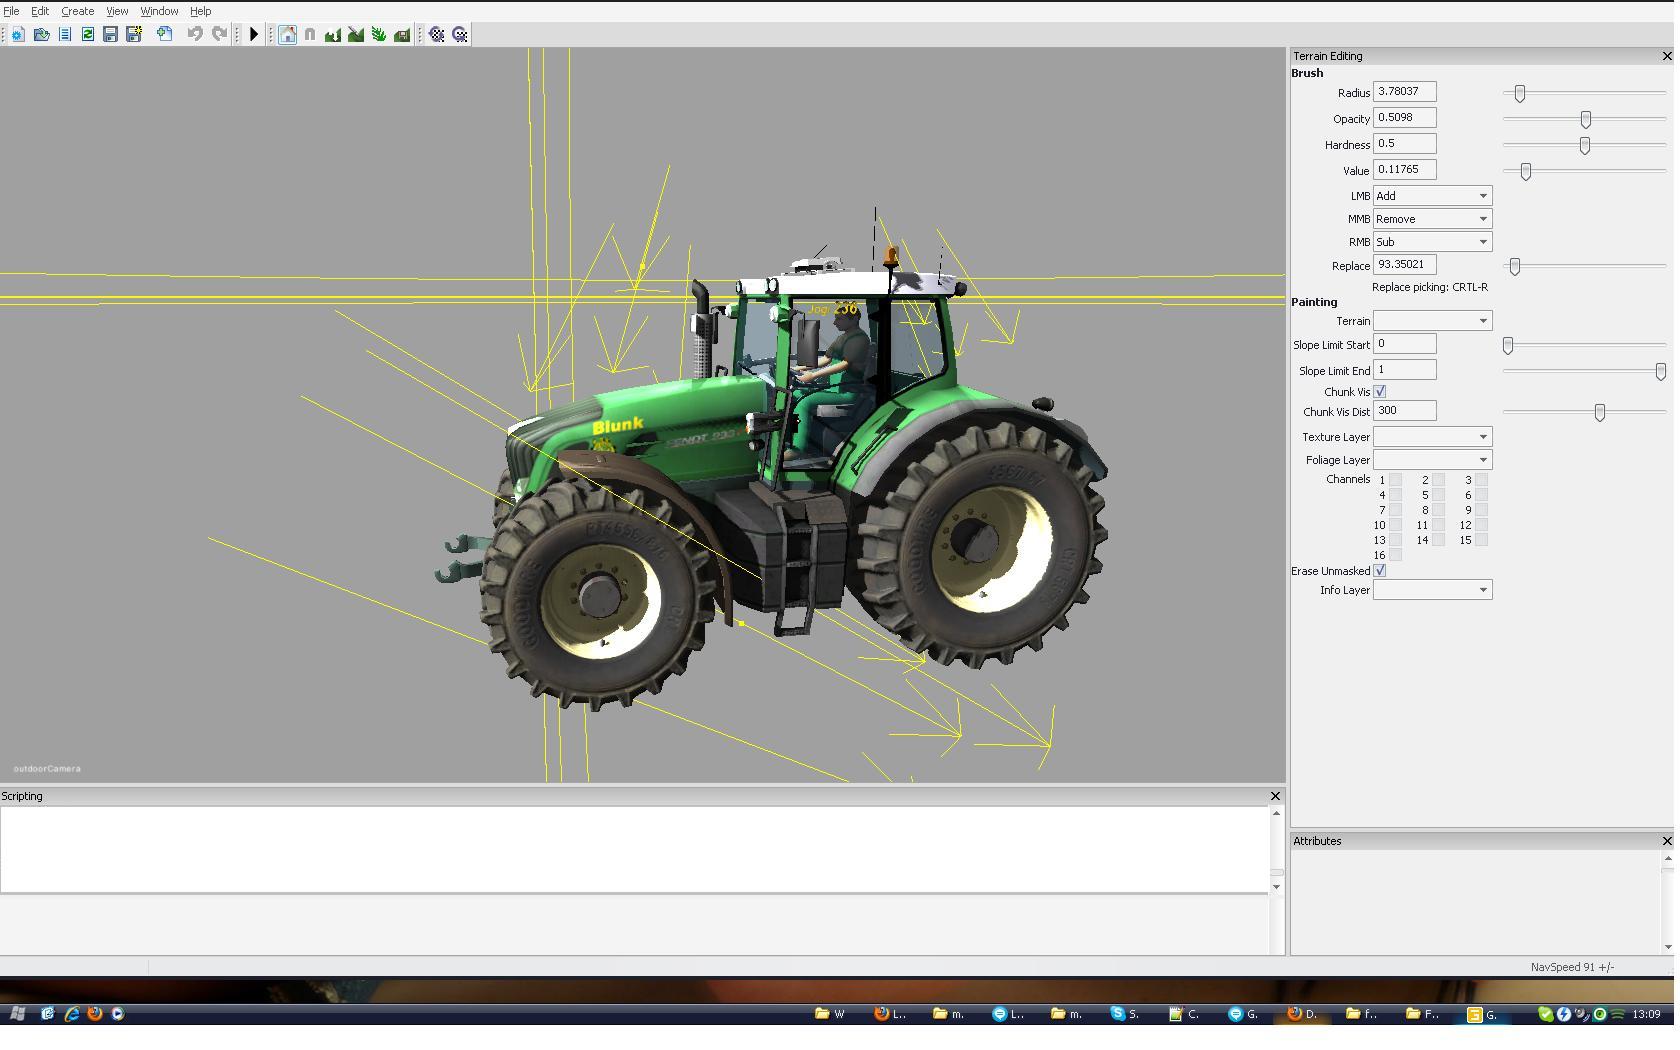
Task: Click the Replace value field
Action: 1405,265
